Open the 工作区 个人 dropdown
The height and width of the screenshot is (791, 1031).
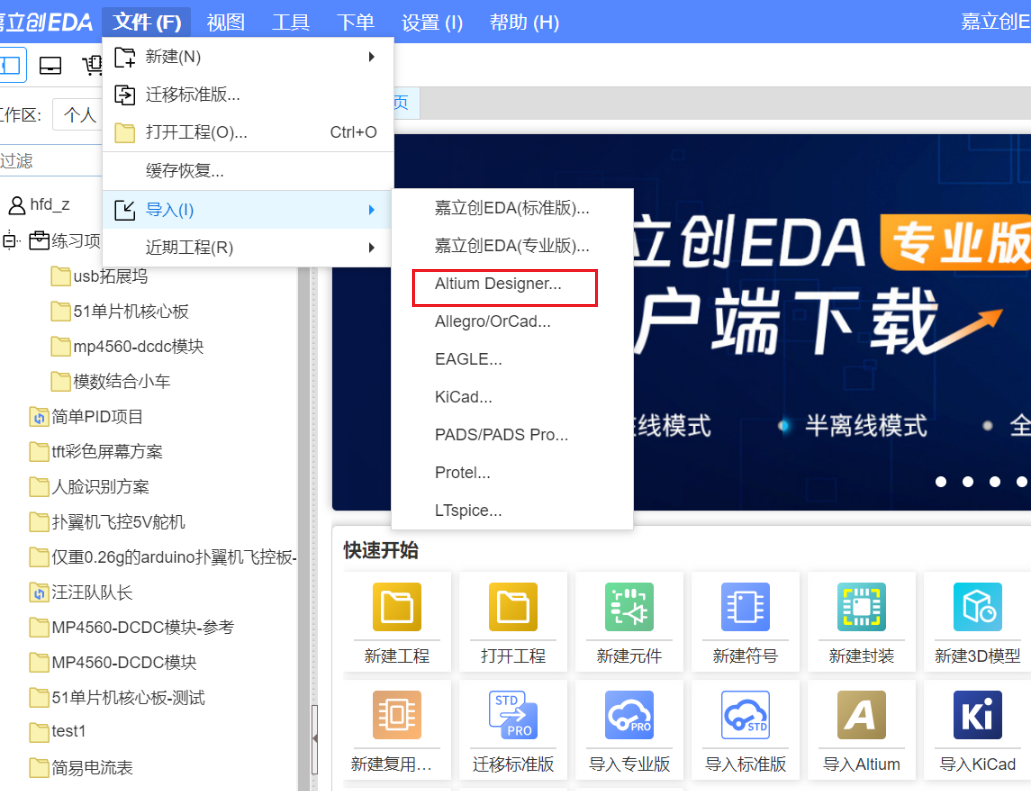78,115
